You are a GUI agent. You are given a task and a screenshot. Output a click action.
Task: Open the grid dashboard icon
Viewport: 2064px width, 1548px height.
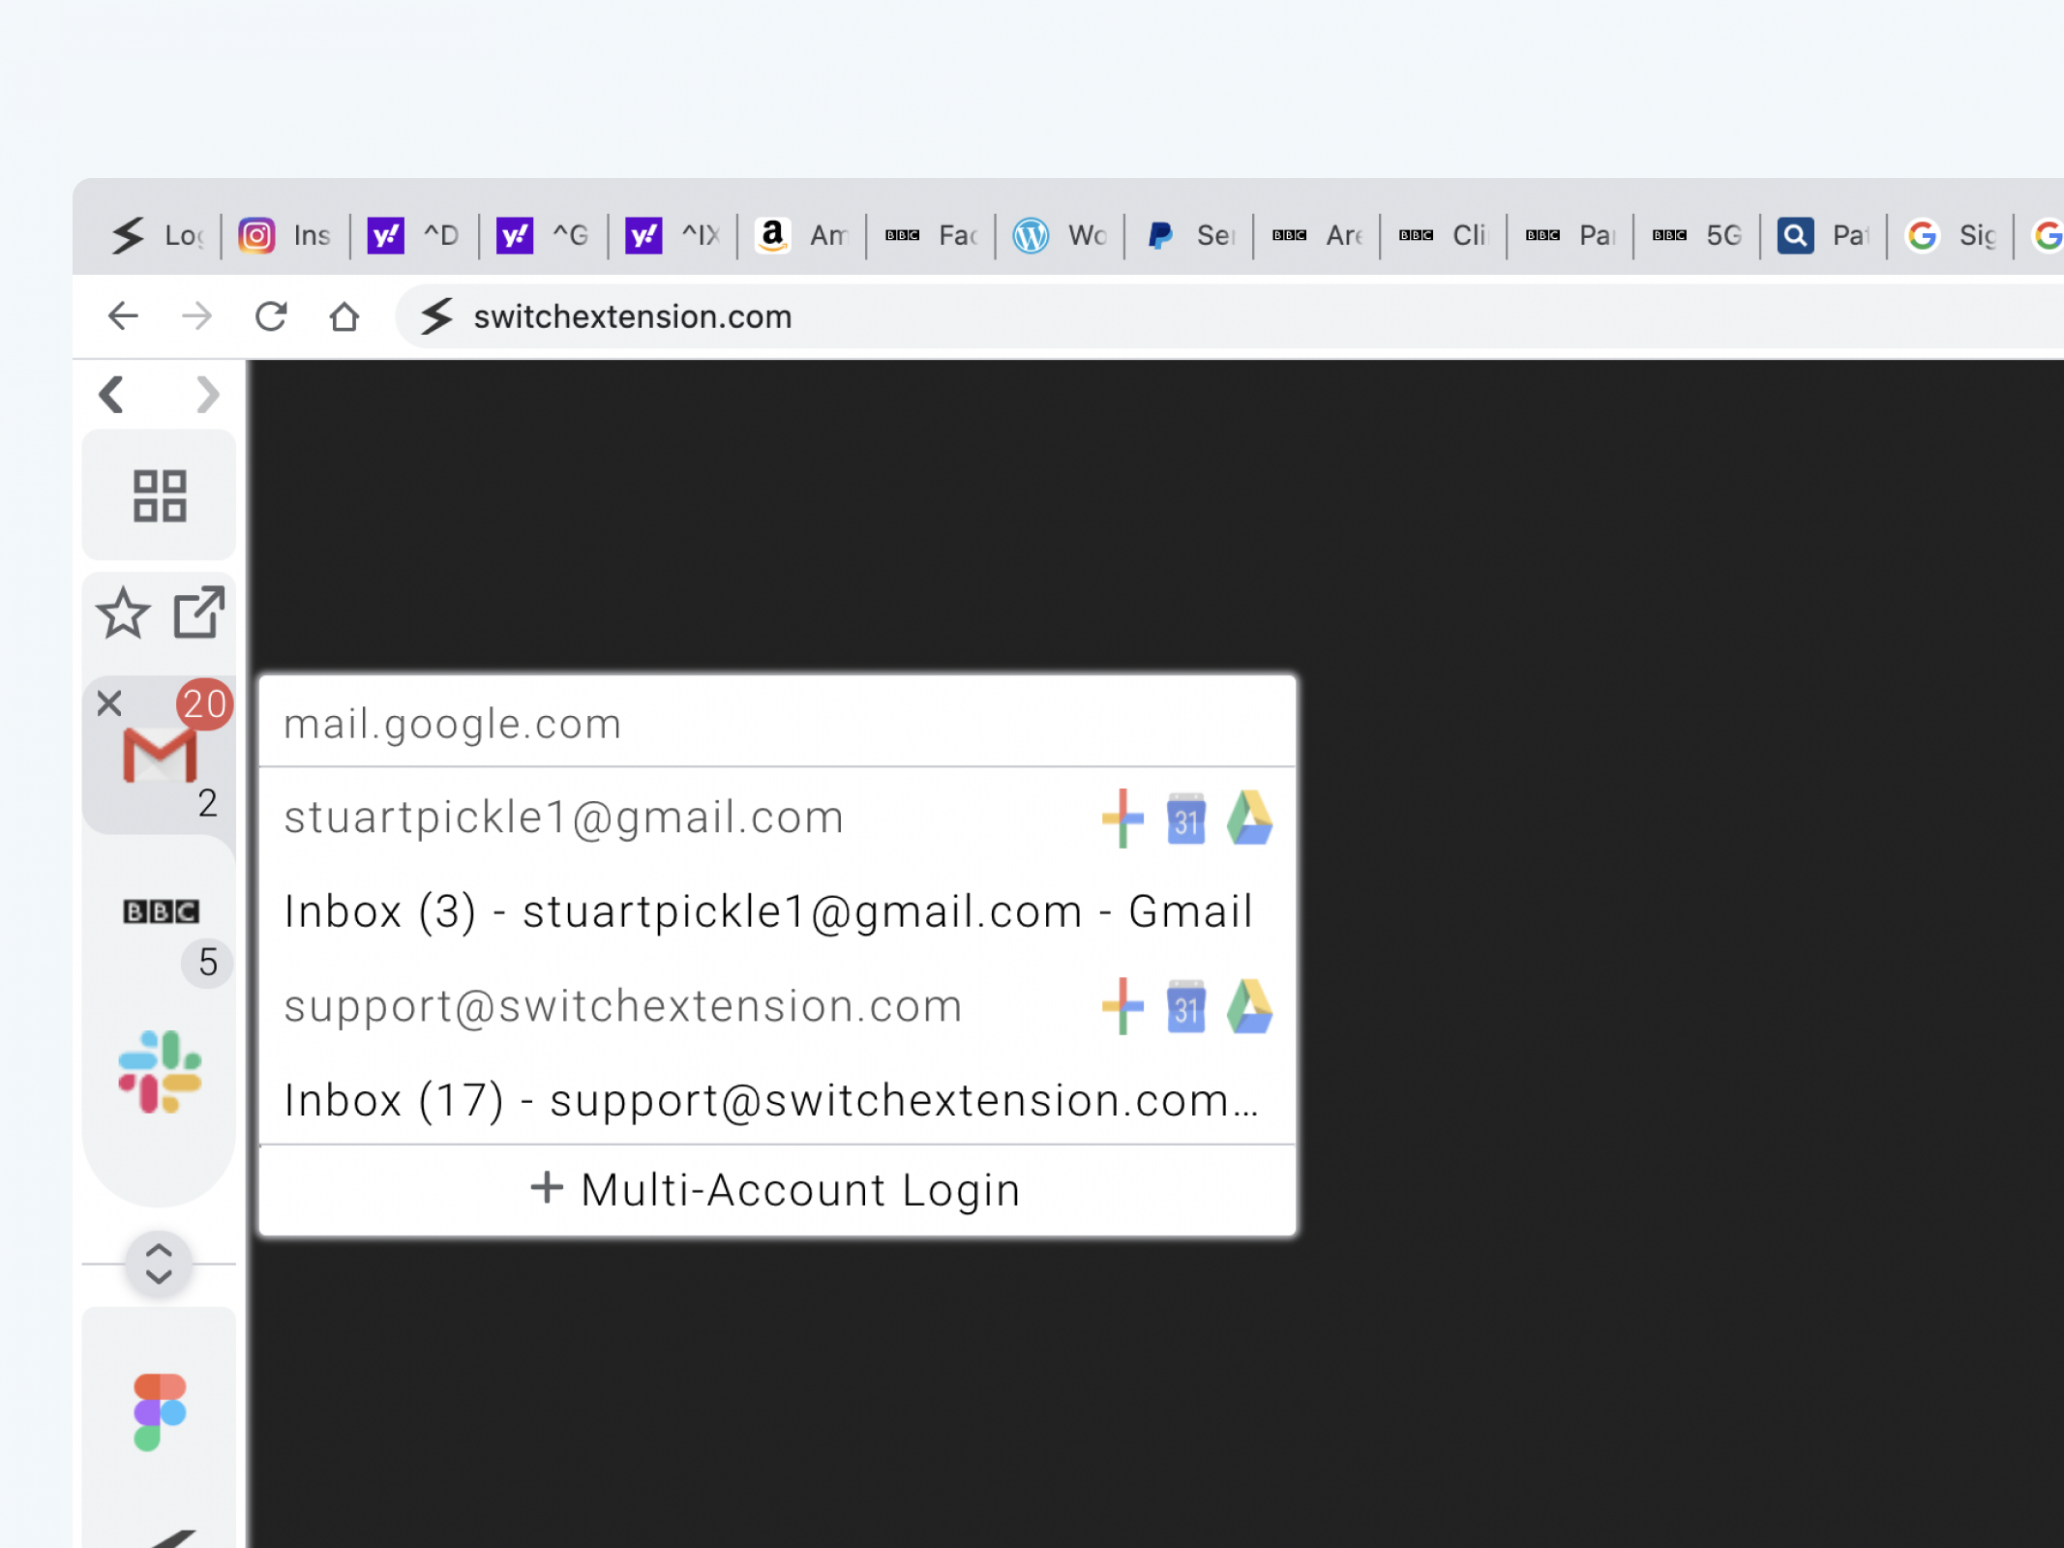coord(160,495)
